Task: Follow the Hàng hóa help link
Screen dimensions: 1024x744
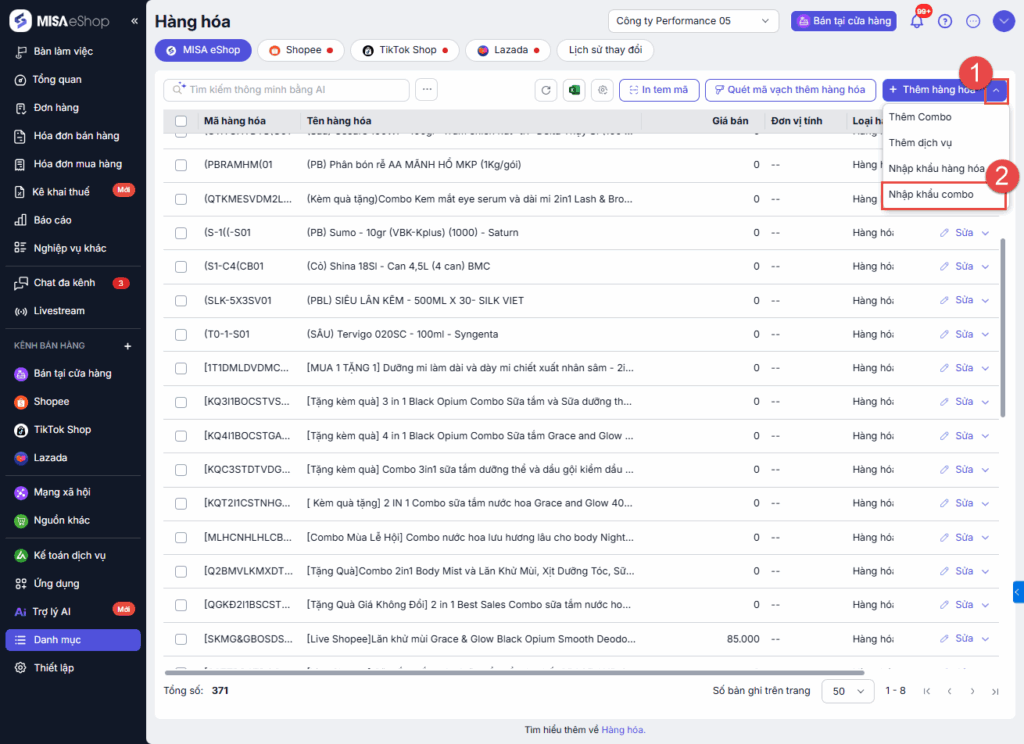Action: 622,730
